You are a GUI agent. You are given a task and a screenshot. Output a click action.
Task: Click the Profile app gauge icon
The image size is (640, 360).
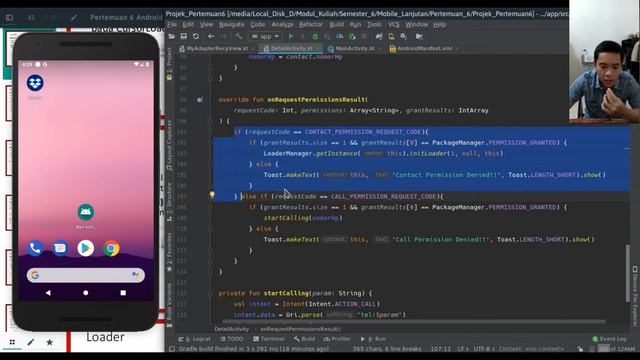[x=340, y=36]
